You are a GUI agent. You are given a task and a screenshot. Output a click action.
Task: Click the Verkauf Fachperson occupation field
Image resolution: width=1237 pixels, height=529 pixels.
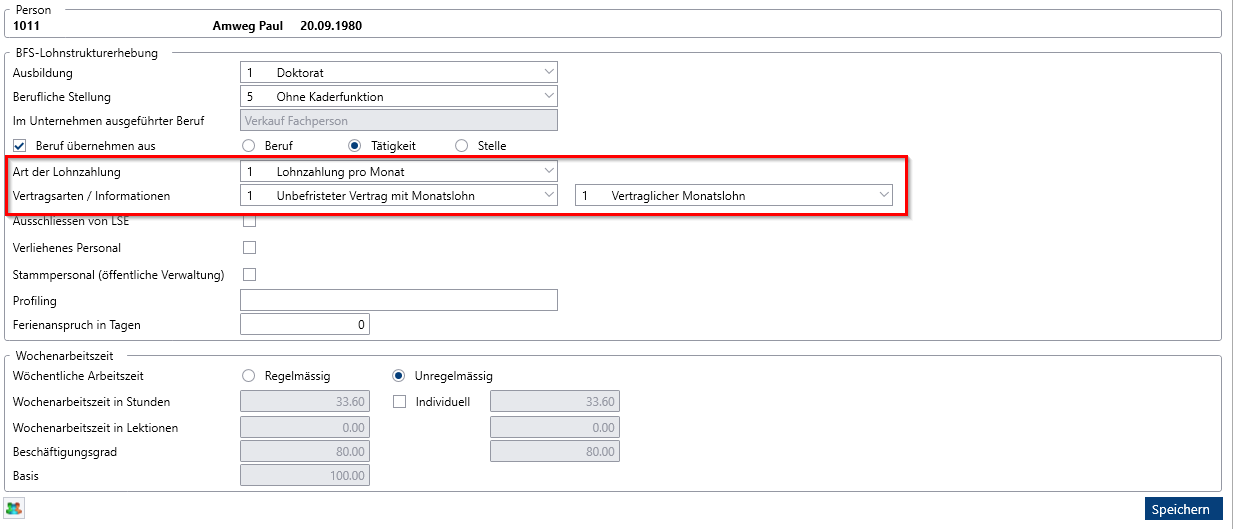[x=399, y=120]
